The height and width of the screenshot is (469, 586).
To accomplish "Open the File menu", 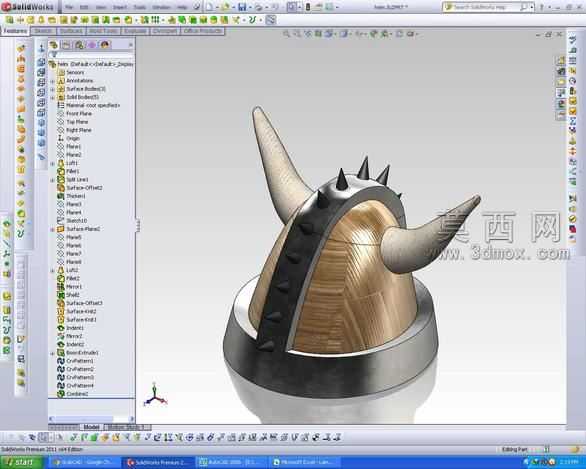I will point(69,7).
